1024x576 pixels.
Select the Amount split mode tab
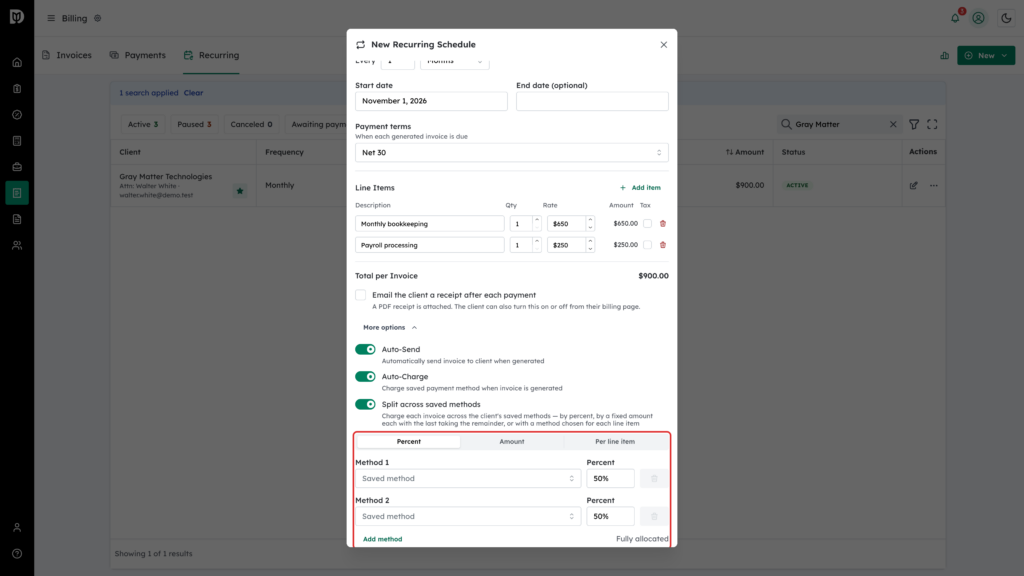pos(512,441)
